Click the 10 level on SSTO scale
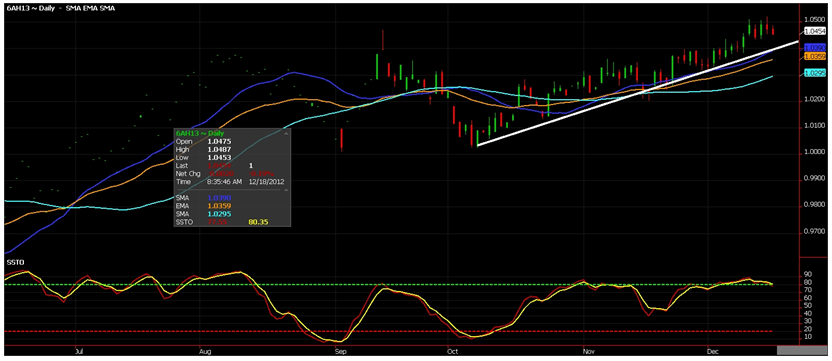The image size is (832, 361). pos(808,337)
